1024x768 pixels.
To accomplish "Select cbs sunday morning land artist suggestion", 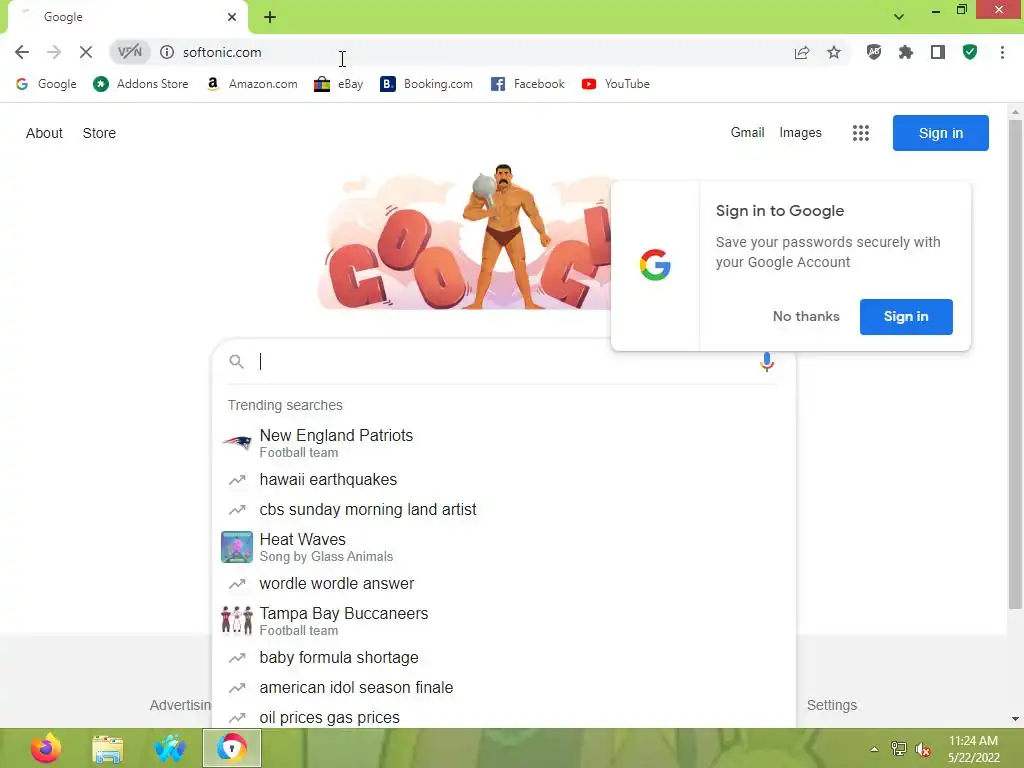I will (x=504, y=509).
